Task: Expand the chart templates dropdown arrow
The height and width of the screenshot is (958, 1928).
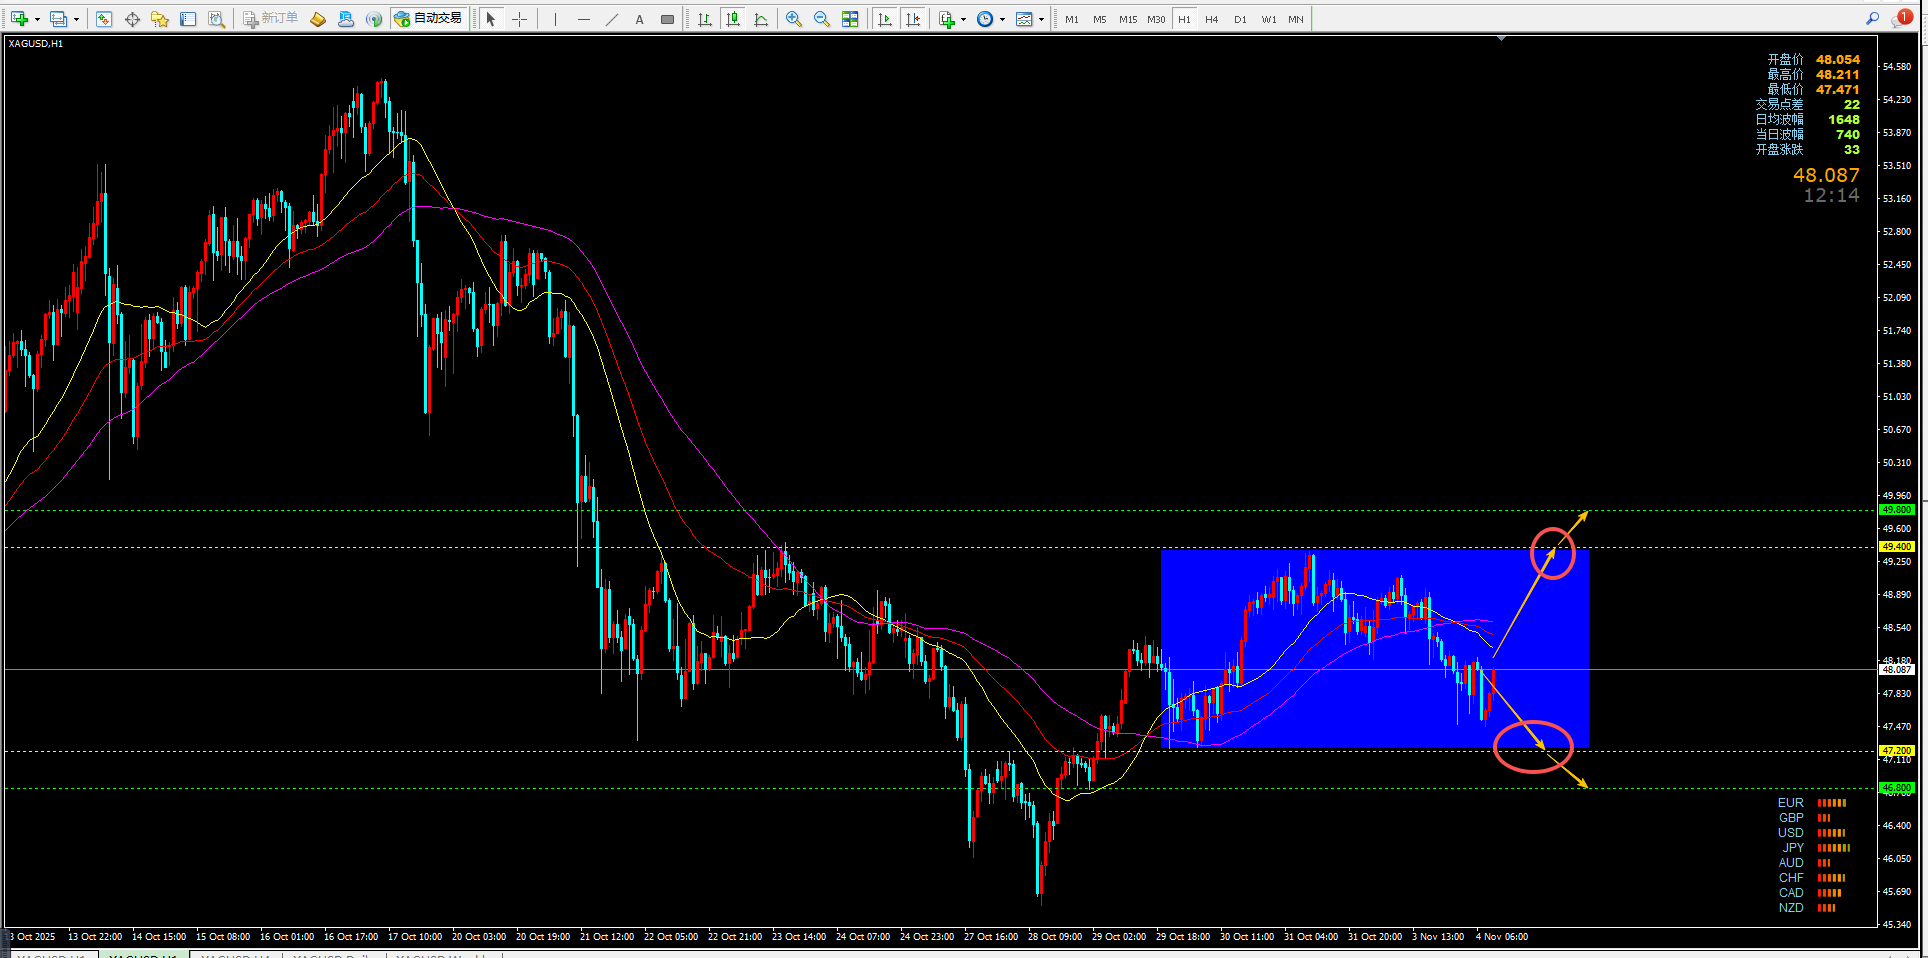Action: pos(1041,19)
